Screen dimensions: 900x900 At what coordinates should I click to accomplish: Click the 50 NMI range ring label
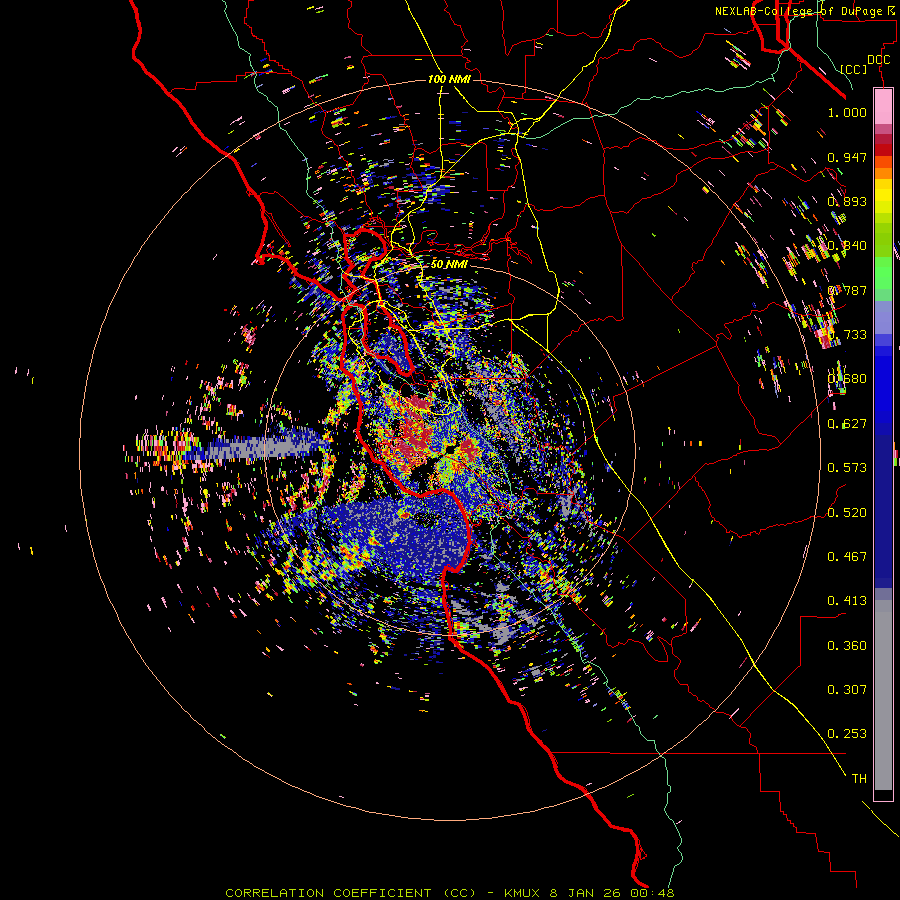click(x=449, y=264)
